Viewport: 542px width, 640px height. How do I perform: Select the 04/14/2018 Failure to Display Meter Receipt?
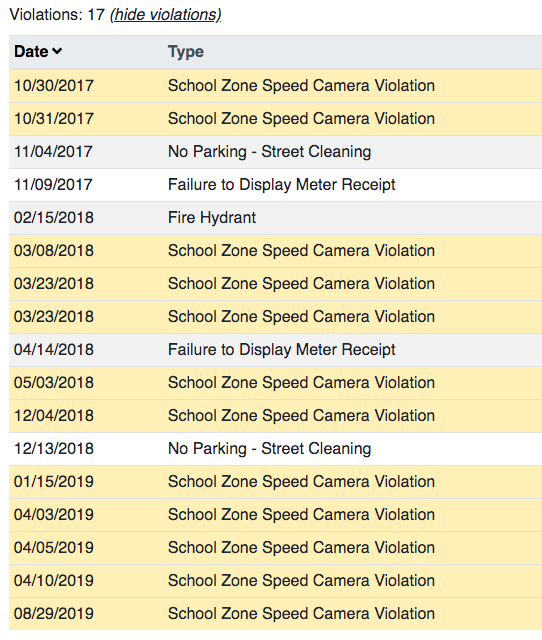pyautogui.click(x=275, y=350)
